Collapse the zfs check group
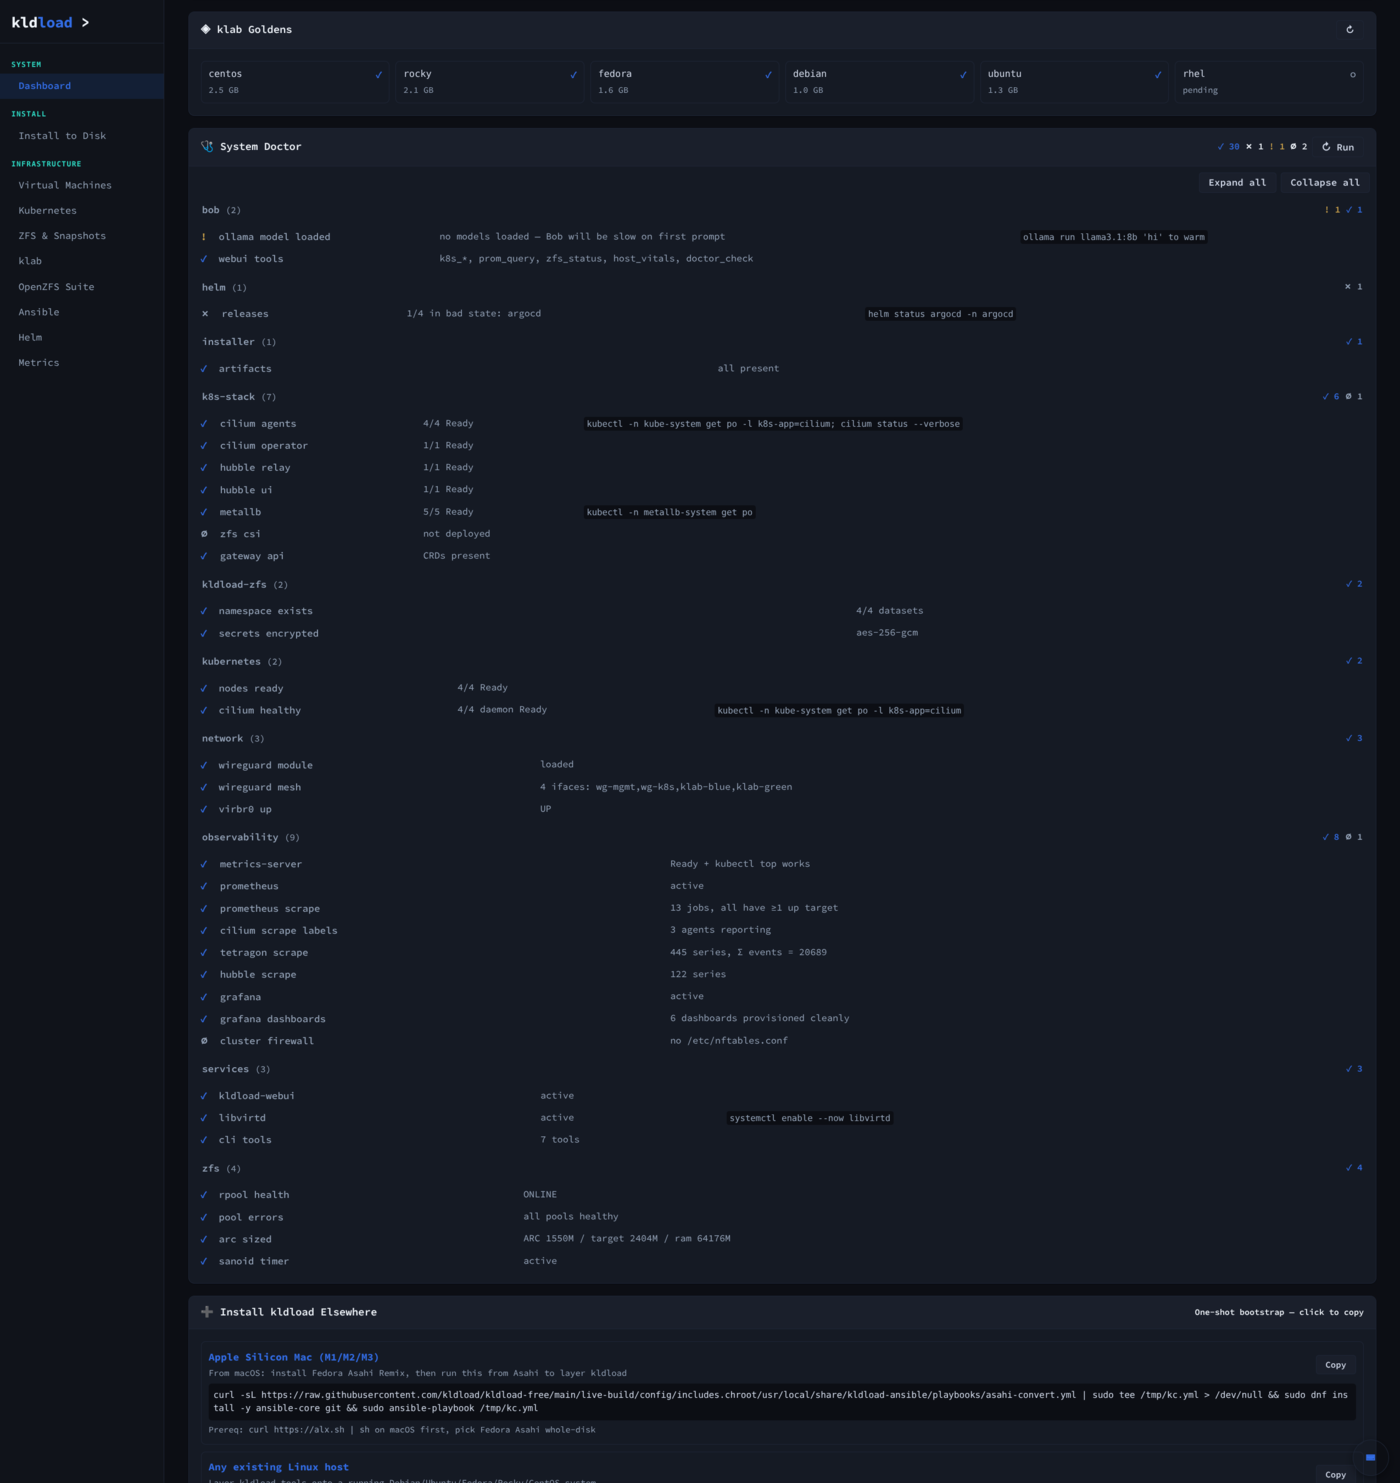The width and height of the screenshot is (1400, 1483). pyautogui.click(x=782, y=1168)
